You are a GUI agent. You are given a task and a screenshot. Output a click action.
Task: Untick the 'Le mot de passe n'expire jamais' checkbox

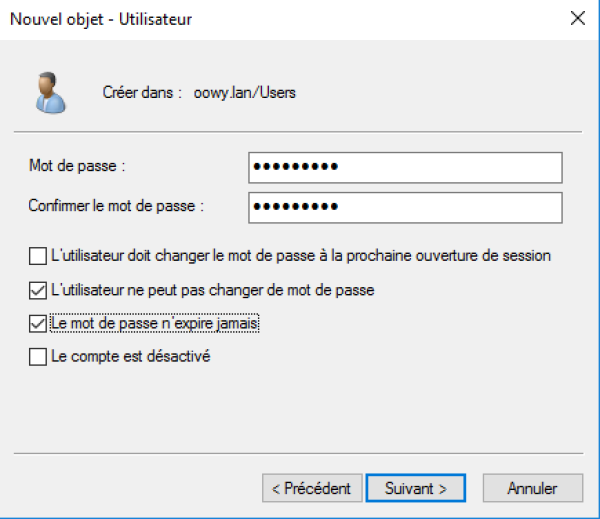pos(38,323)
